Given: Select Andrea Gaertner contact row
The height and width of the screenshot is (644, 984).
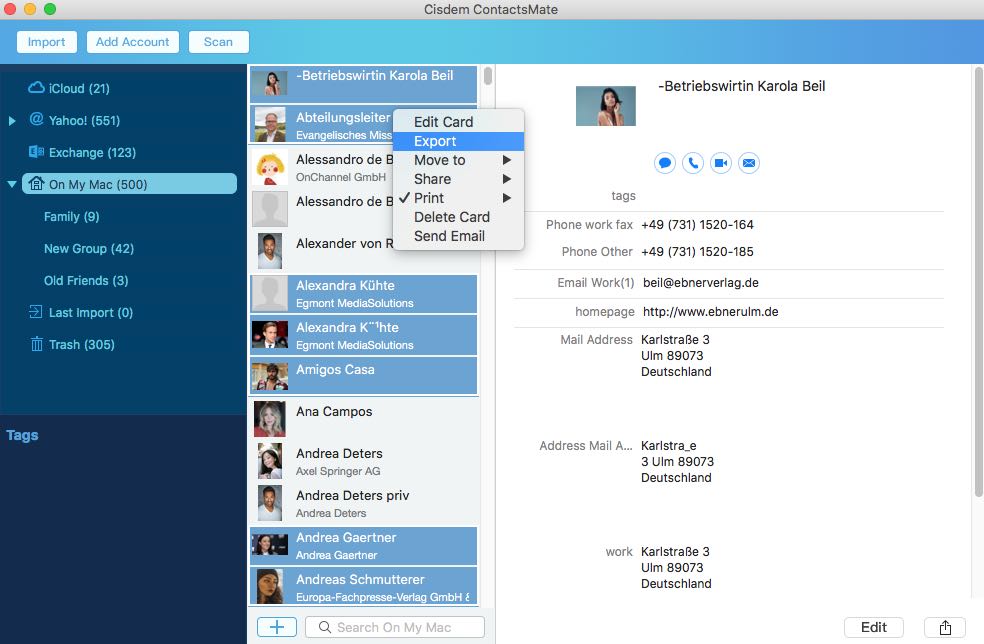Looking at the screenshot, I should [363, 545].
